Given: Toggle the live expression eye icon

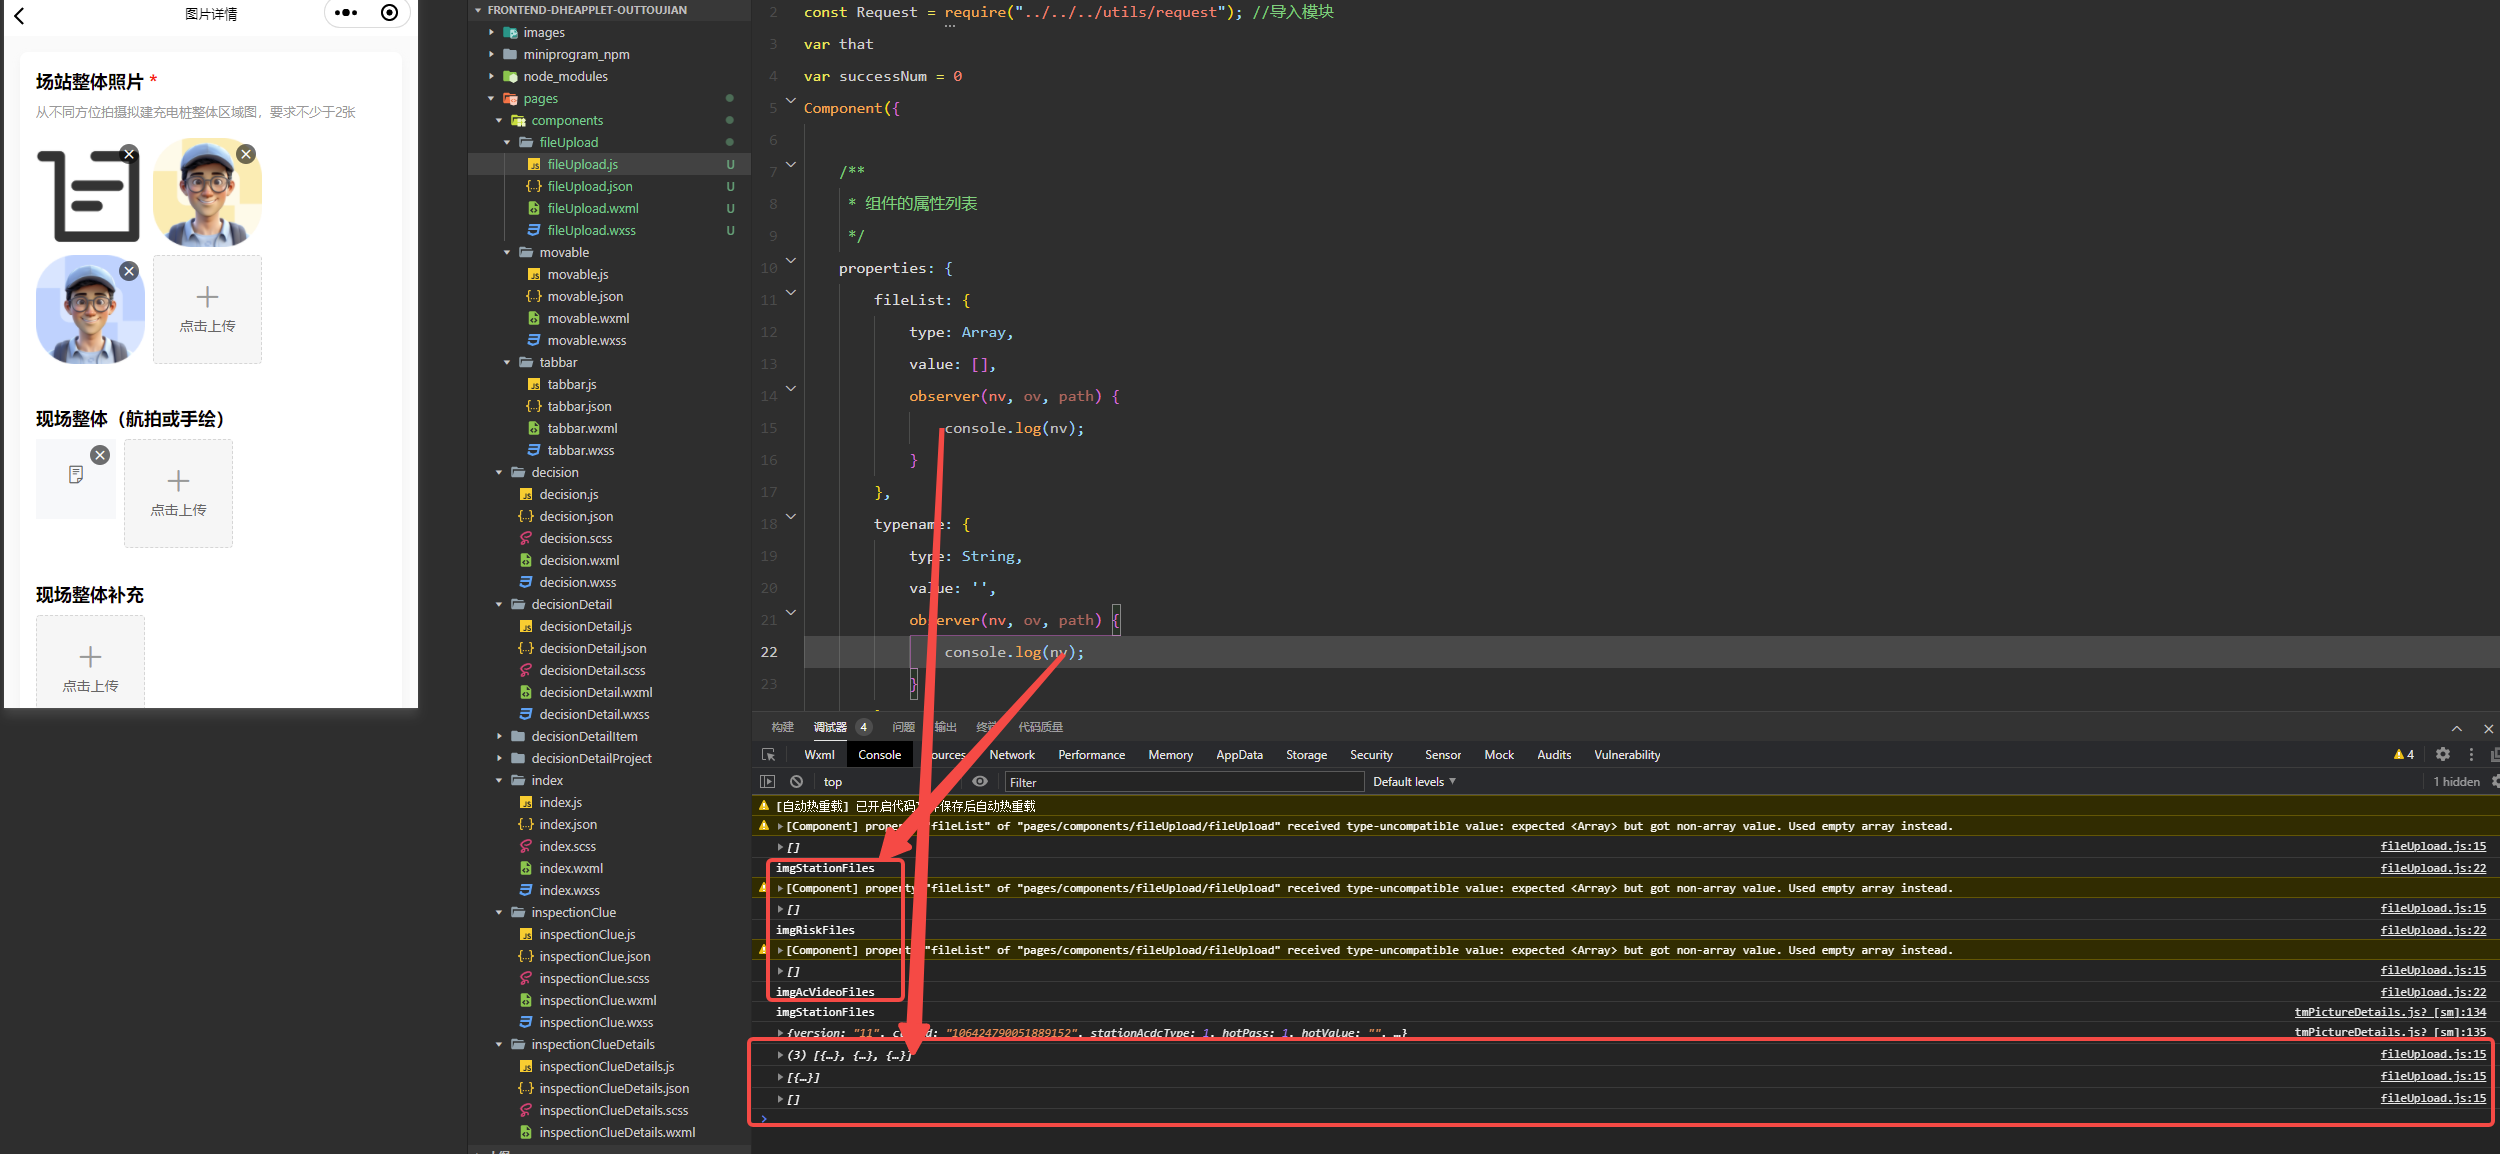Looking at the screenshot, I should coord(980,782).
